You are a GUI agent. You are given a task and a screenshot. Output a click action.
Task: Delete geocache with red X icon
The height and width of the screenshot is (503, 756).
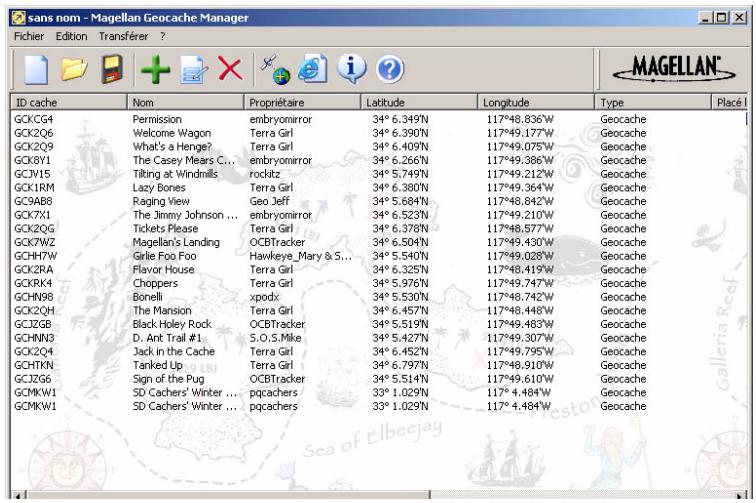coord(230,68)
